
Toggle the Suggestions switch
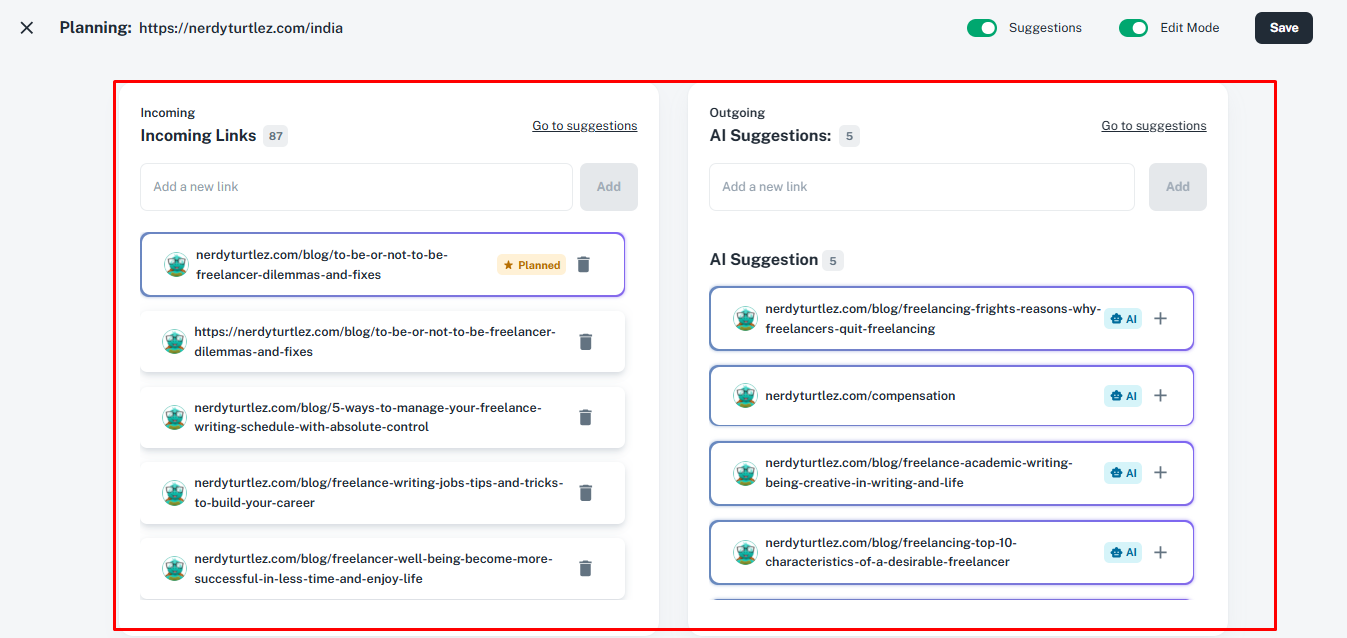point(982,28)
